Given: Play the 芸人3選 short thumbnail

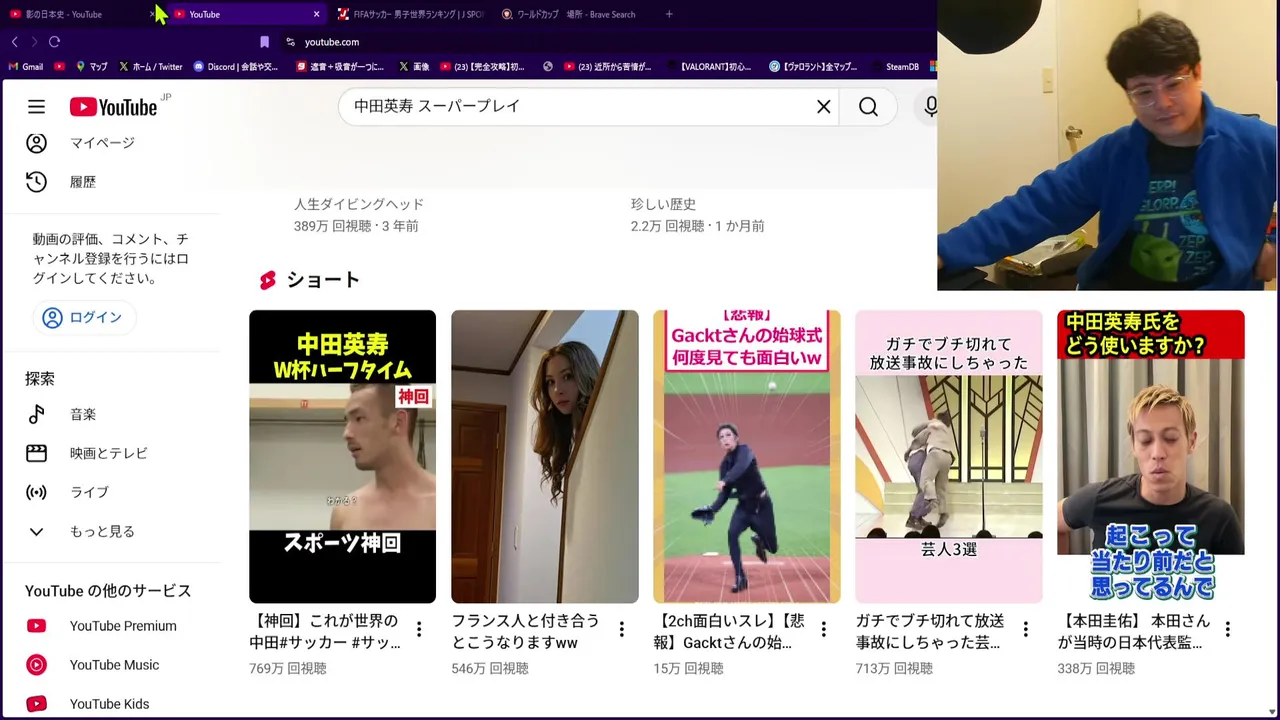Looking at the screenshot, I should 948,456.
